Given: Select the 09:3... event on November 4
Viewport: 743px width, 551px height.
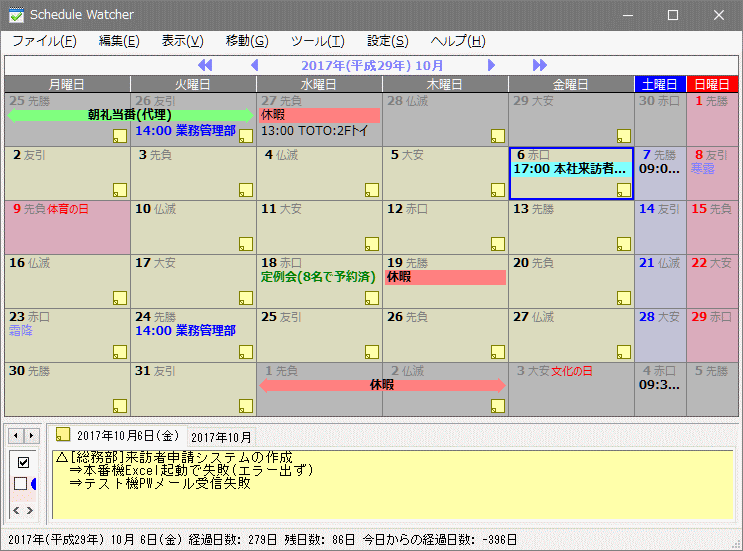Looking at the screenshot, I should [659, 385].
